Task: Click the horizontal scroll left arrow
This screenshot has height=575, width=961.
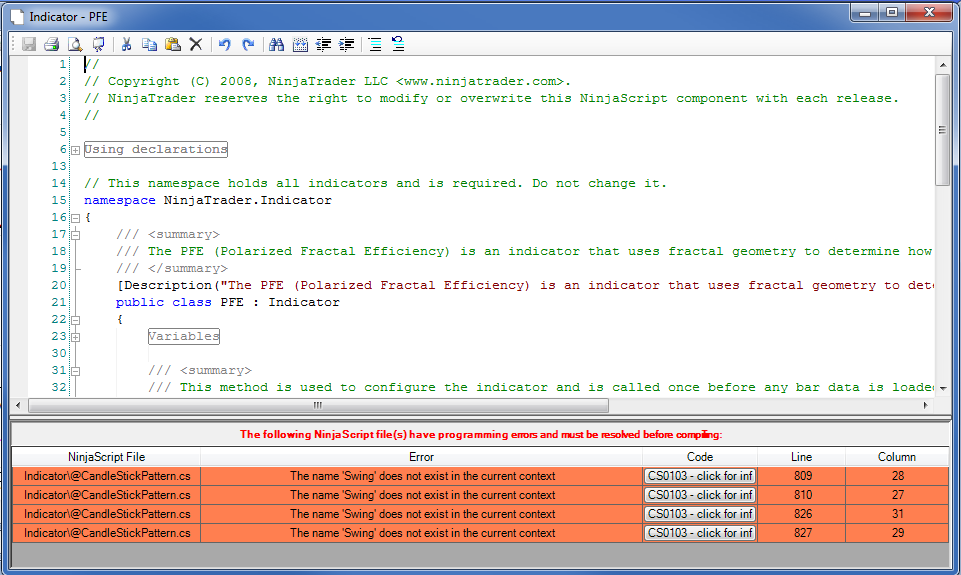Action: pos(18,405)
